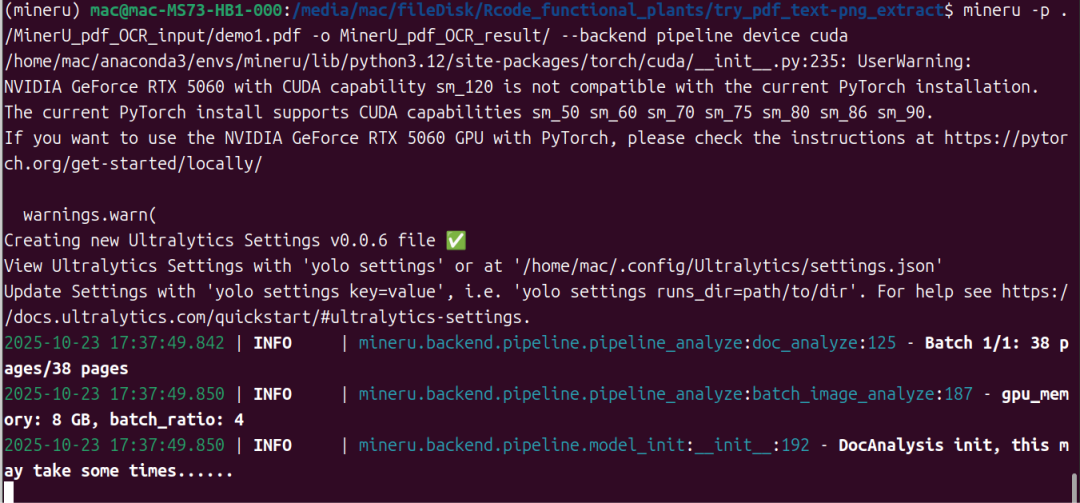
Task: Click the terminal scrollbar thumb at right edge
Action: point(1074,488)
